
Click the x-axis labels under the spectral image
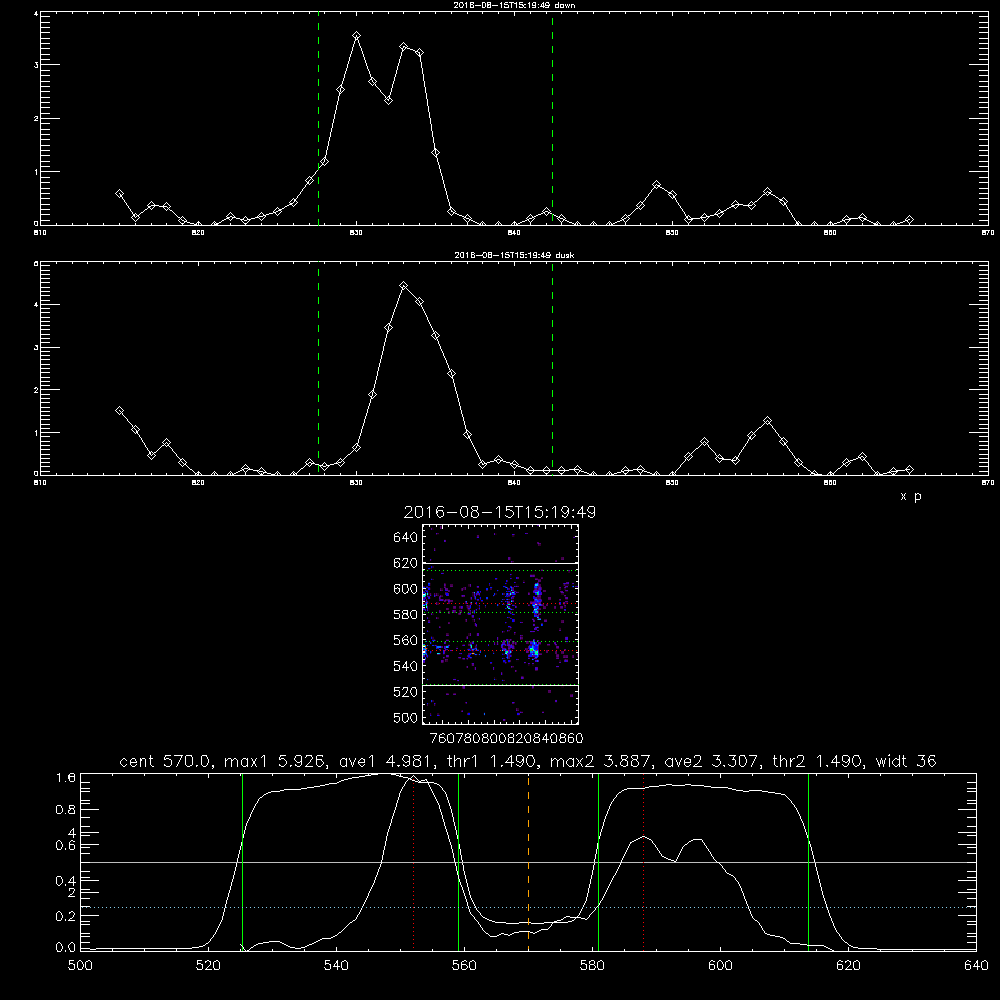(506, 739)
